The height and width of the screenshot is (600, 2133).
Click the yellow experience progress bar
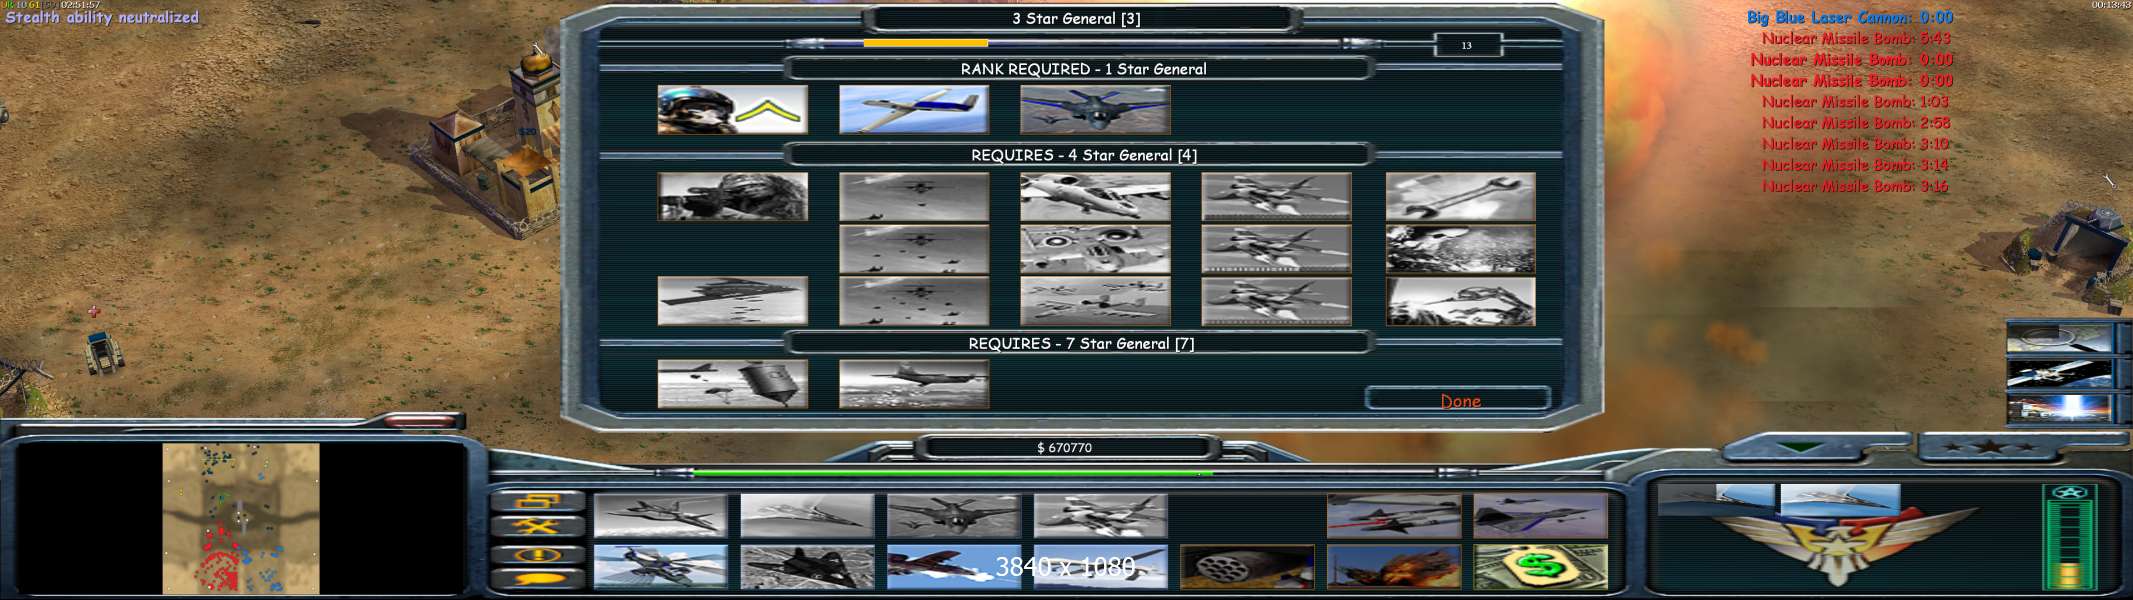pos(925,43)
